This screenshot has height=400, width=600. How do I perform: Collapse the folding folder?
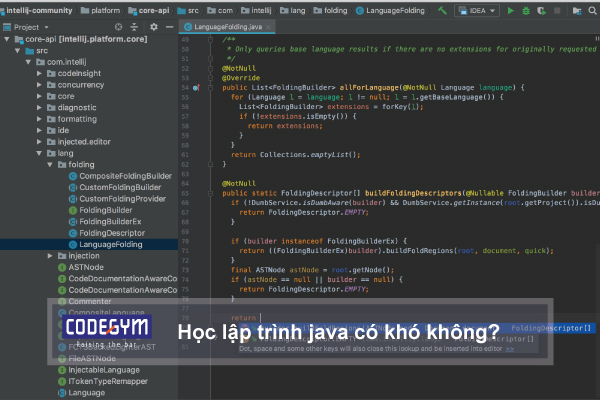[50, 165]
